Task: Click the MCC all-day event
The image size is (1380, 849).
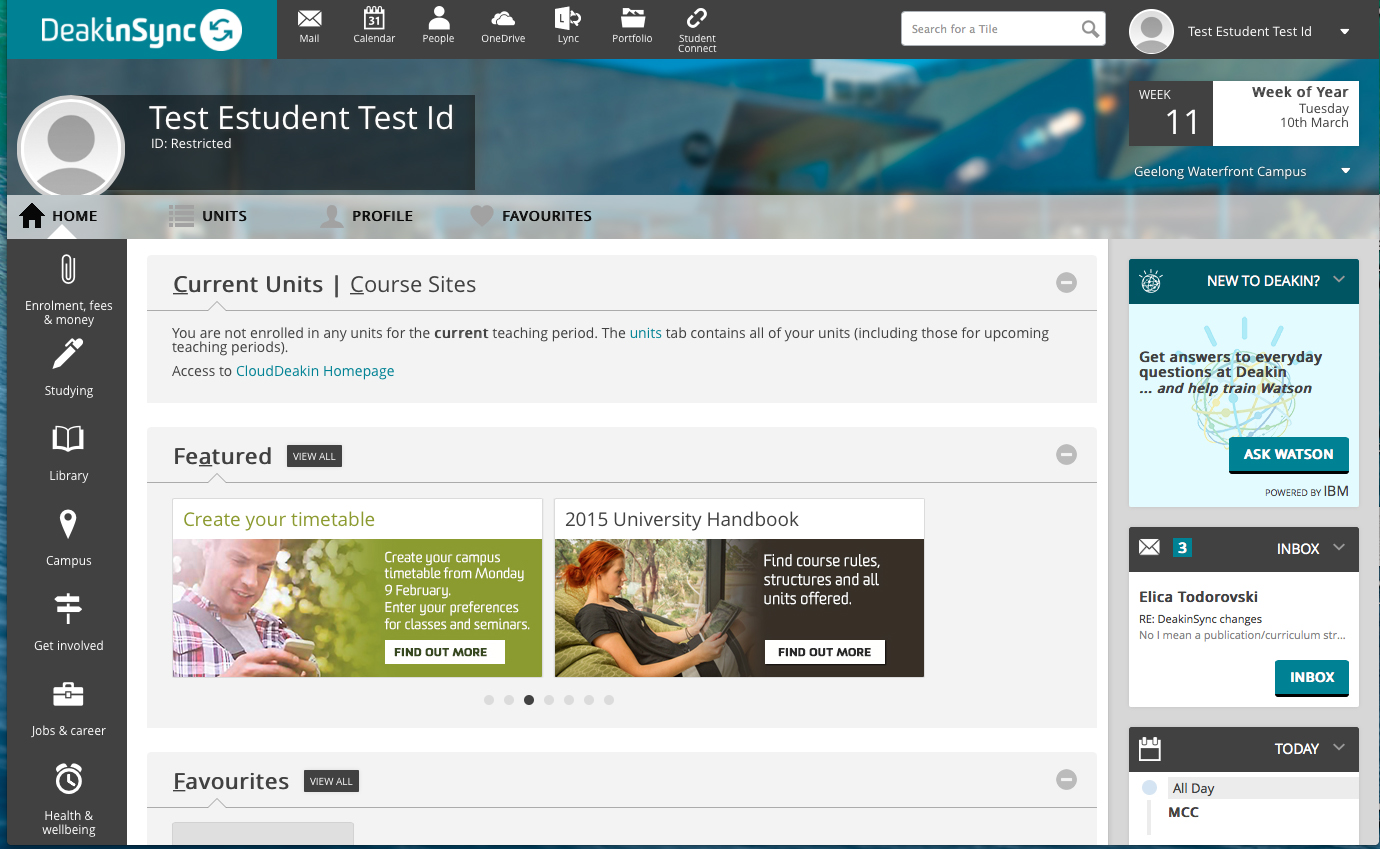Action: (1183, 812)
